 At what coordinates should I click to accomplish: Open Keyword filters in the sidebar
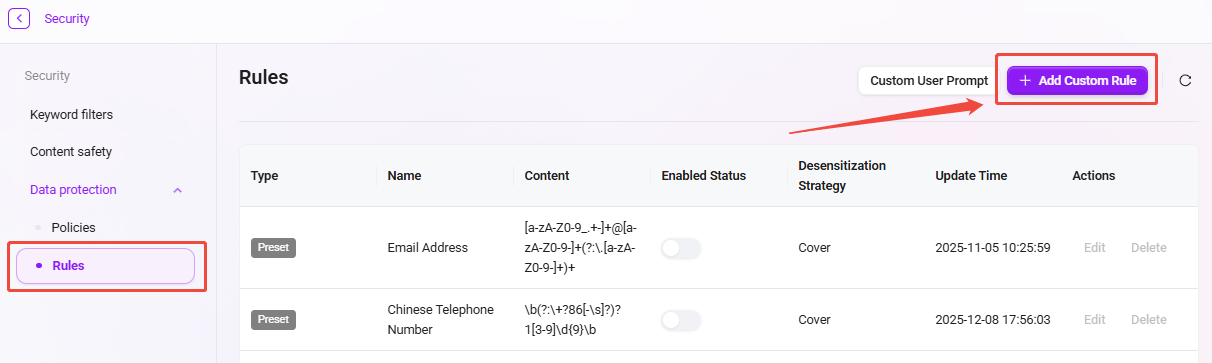(x=71, y=115)
